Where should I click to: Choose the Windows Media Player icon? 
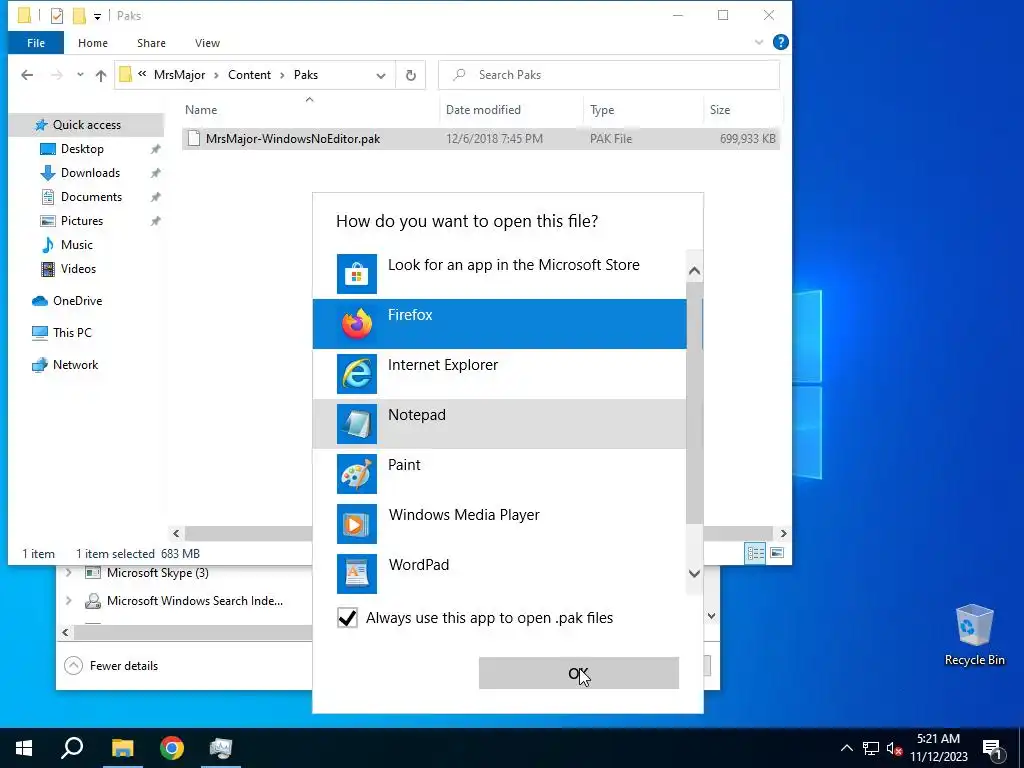[357, 524]
